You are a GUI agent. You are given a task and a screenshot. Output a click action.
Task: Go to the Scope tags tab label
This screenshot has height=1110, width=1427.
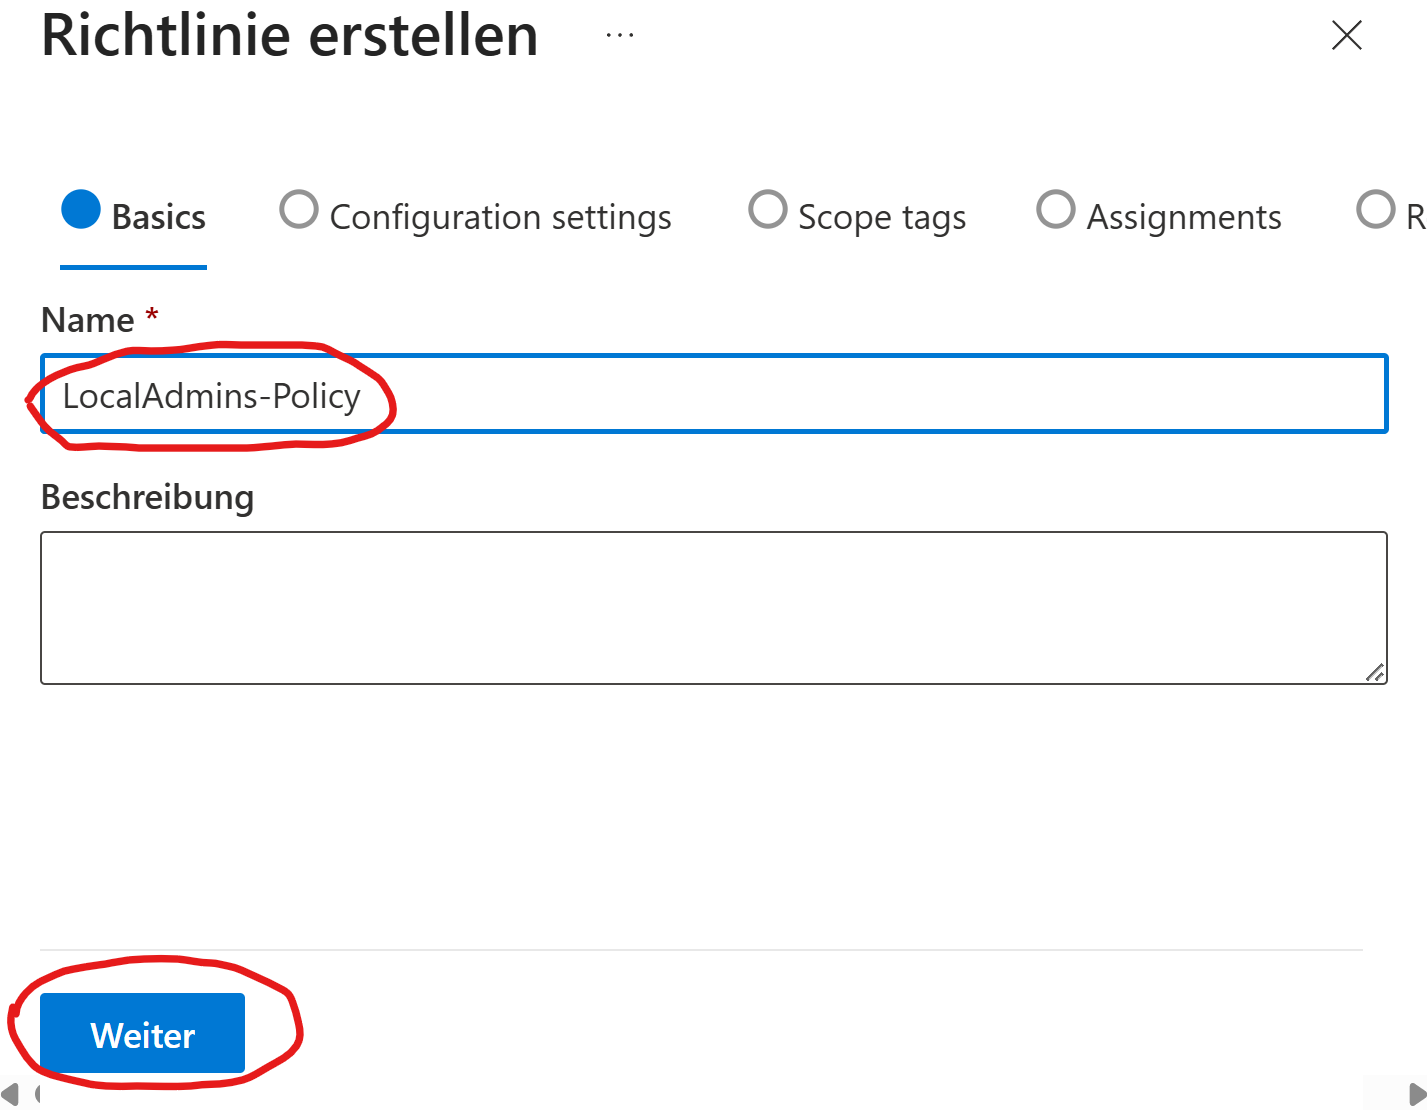(x=882, y=218)
